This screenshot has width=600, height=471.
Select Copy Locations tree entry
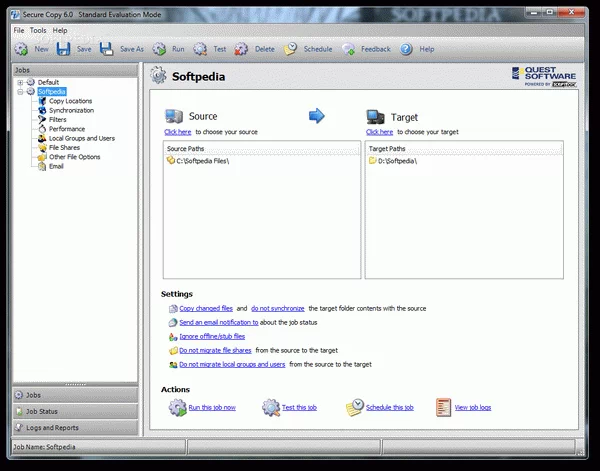click(x=70, y=101)
